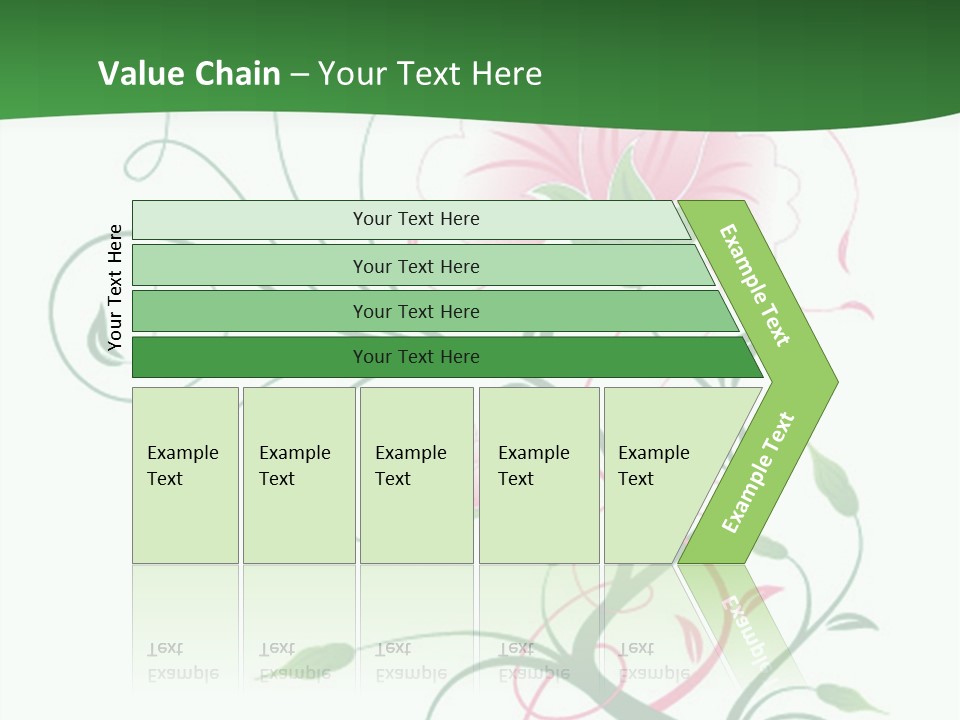Click the third horizontal green bar
The height and width of the screenshot is (720, 960).
(416, 311)
